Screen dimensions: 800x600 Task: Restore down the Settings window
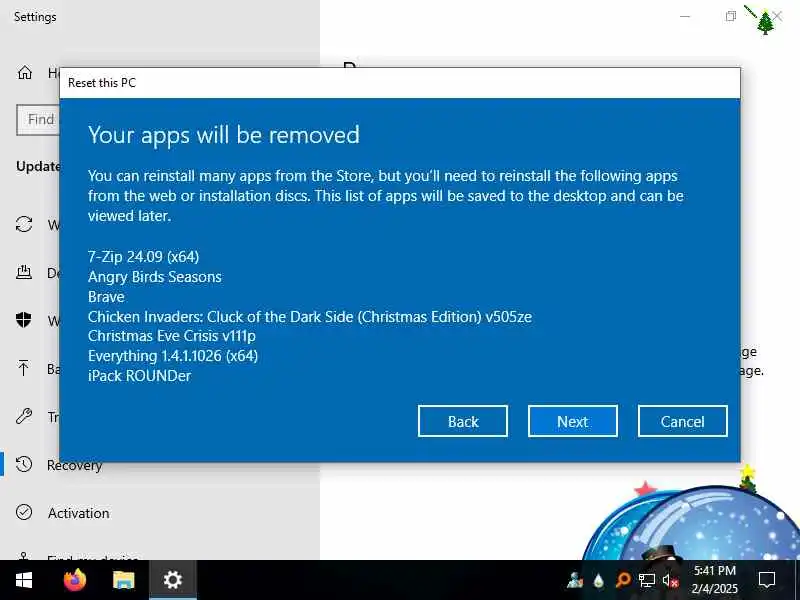point(731,16)
